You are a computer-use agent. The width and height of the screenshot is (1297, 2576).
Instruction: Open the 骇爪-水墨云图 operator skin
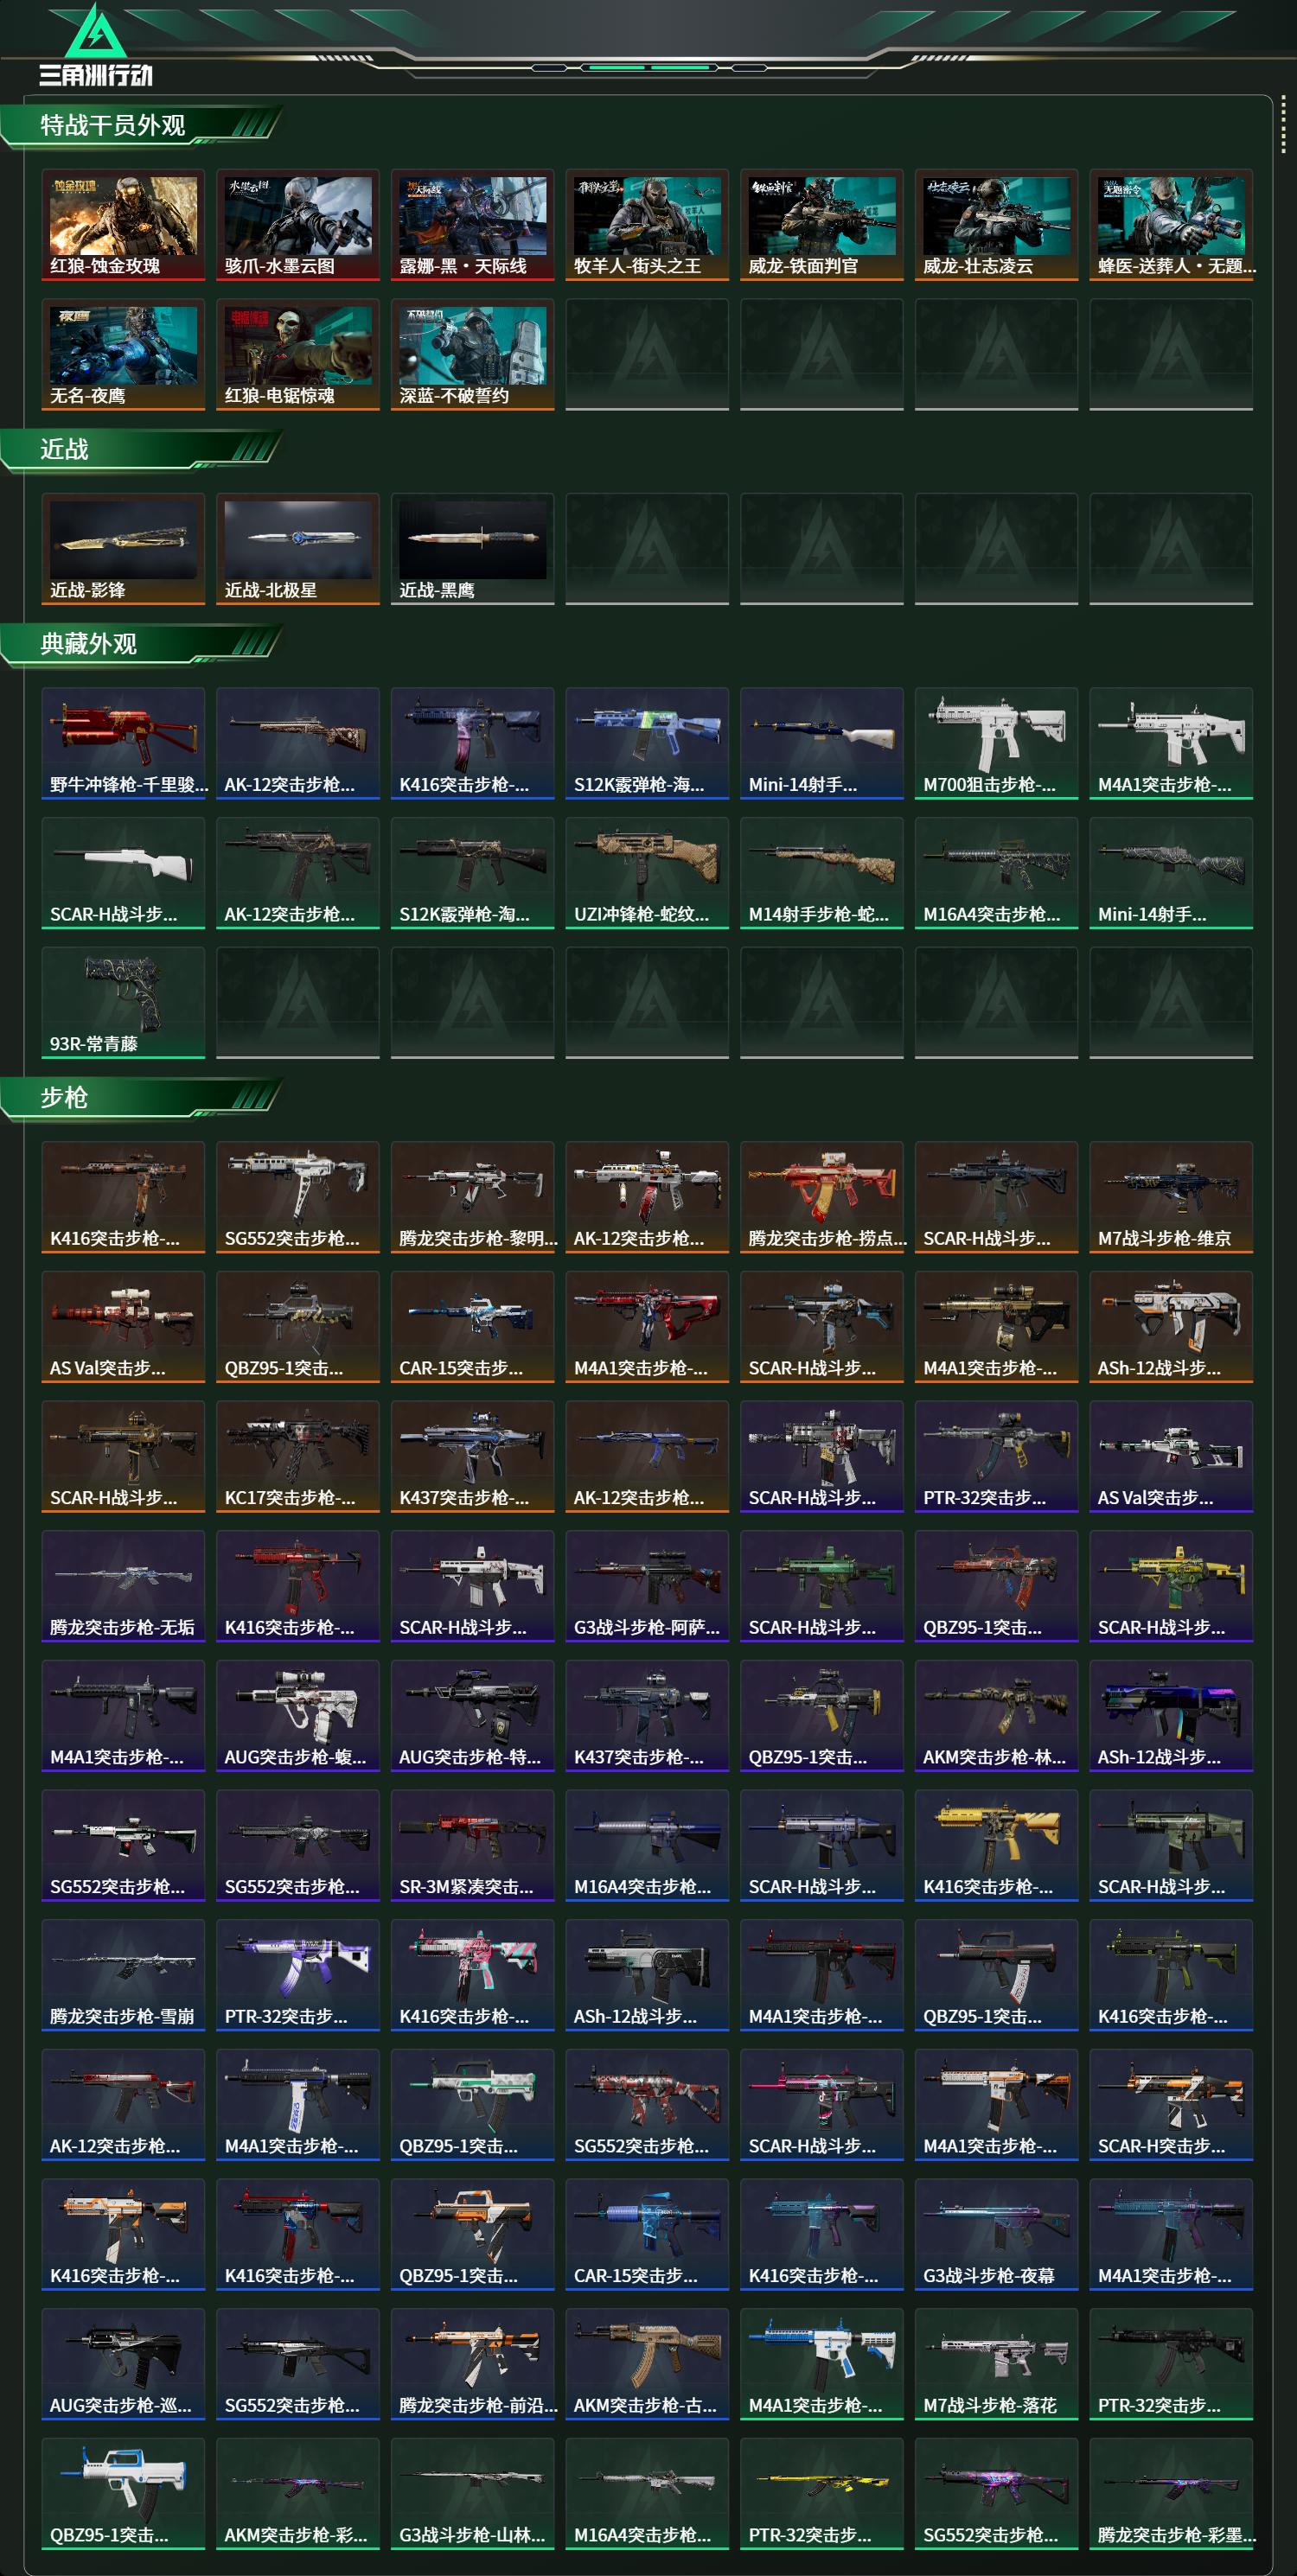pos(298,225)
